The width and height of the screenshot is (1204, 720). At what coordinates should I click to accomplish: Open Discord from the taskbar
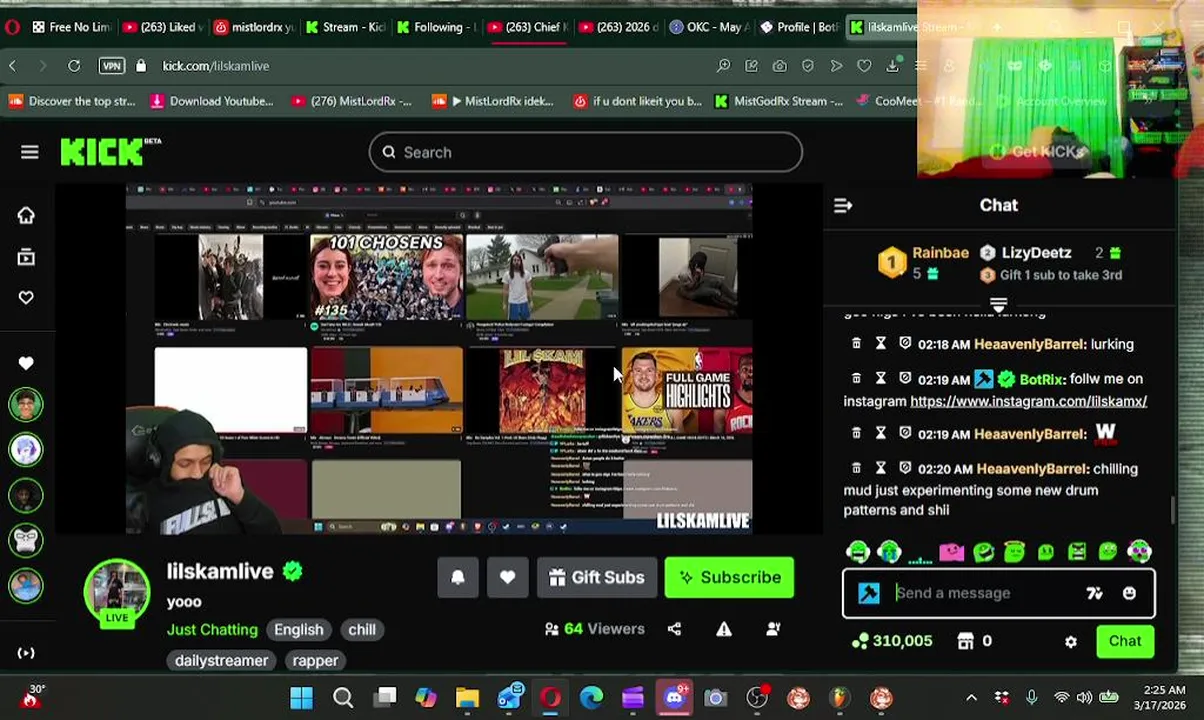(674, 698)
